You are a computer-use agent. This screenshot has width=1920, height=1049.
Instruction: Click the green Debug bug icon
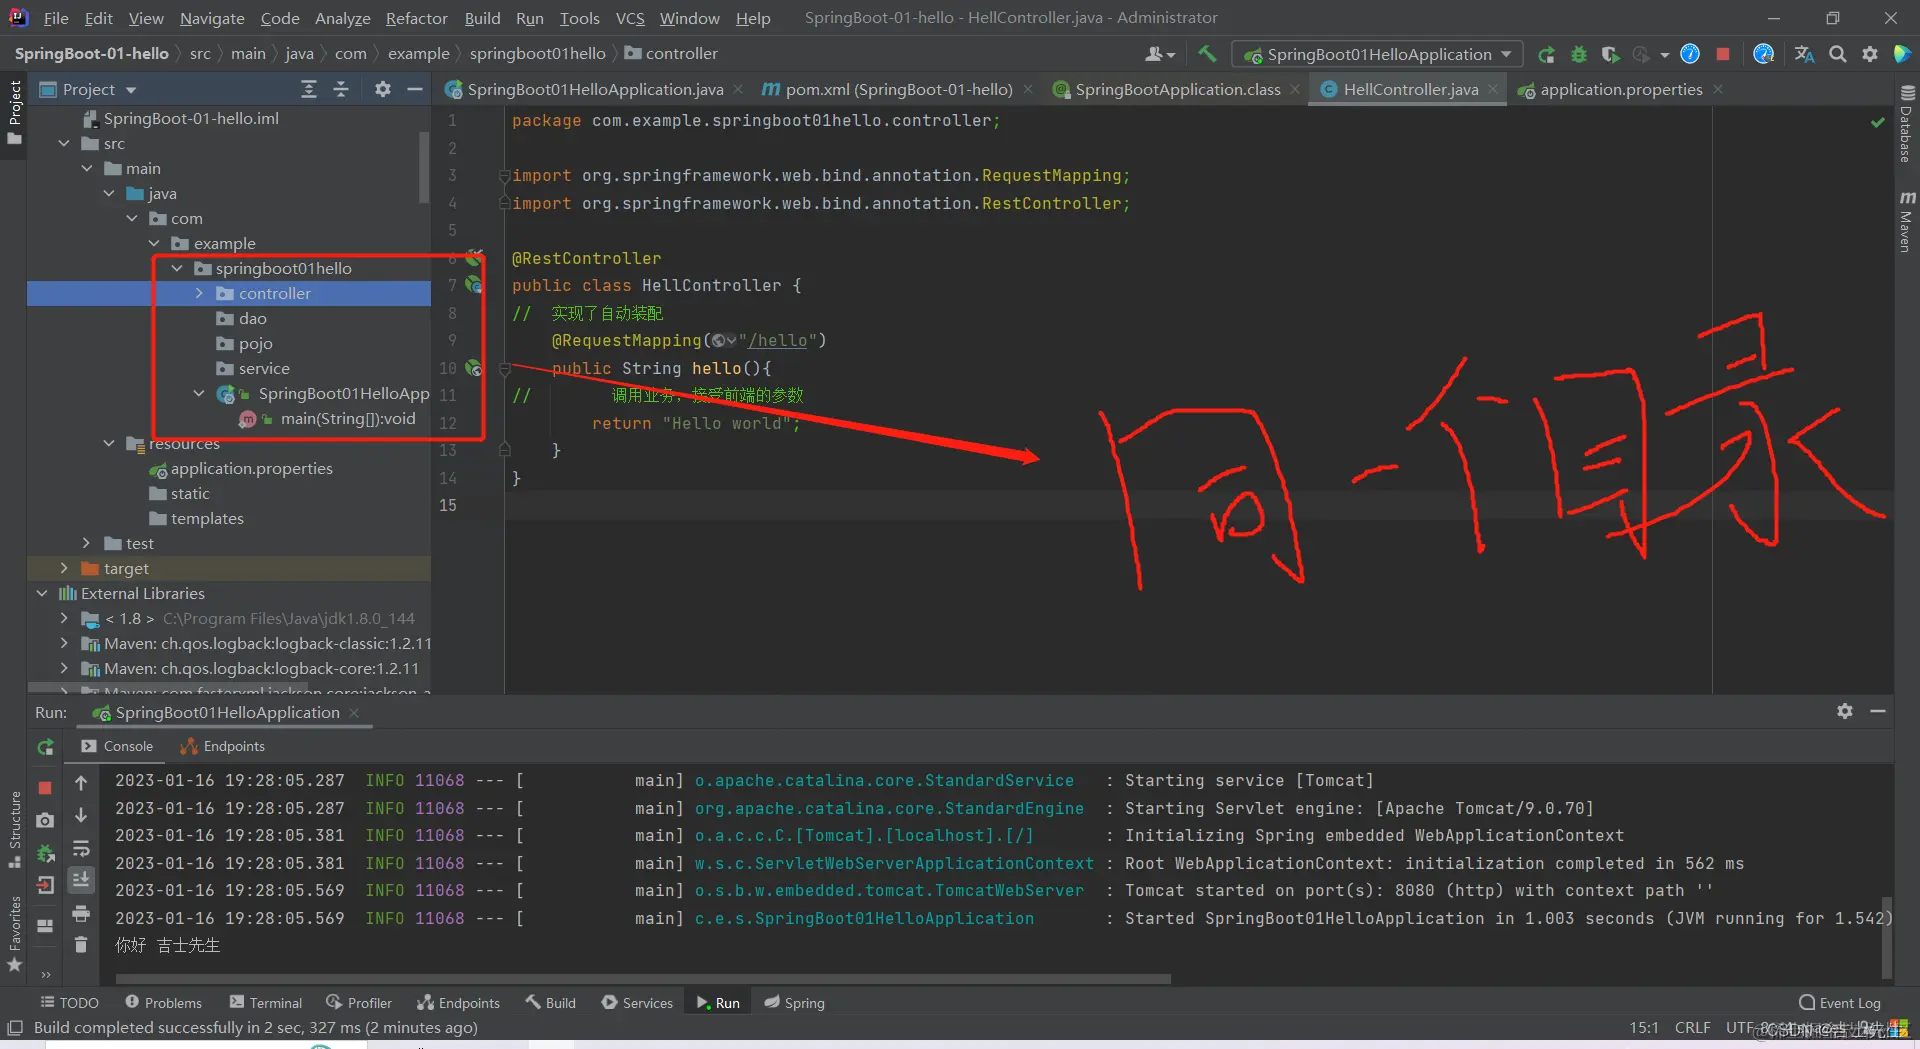[1579, 54]
